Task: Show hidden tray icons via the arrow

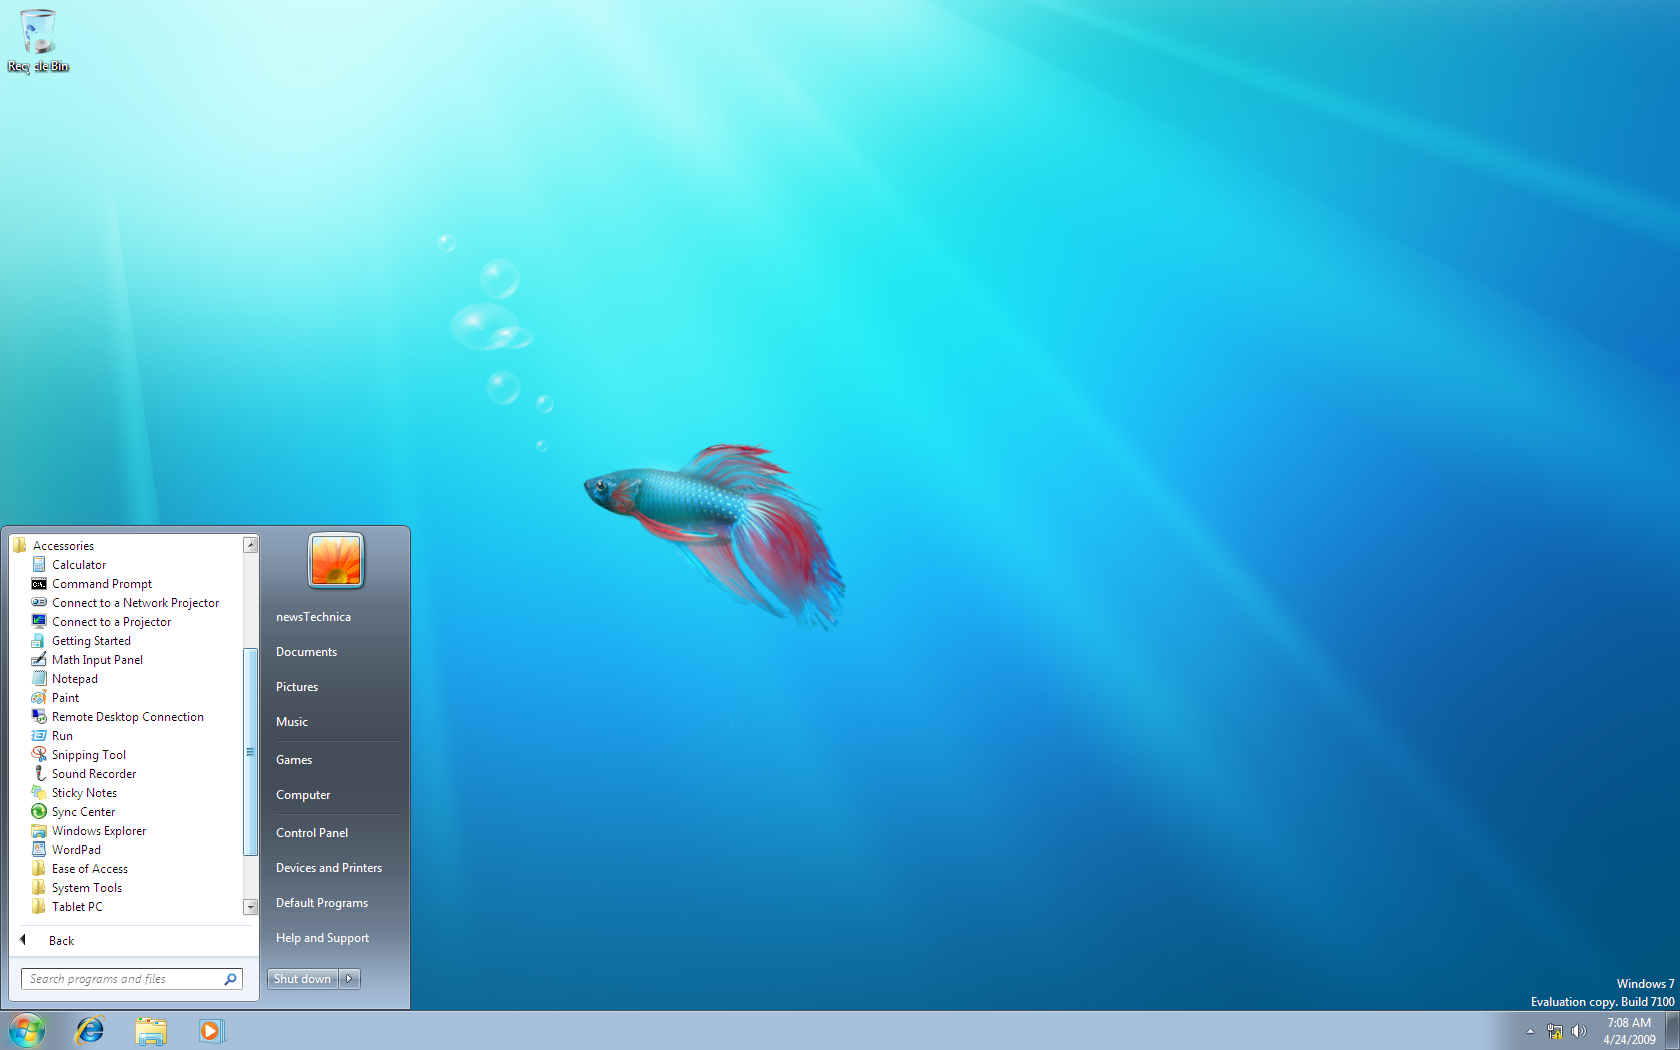Action: 1530,1031
